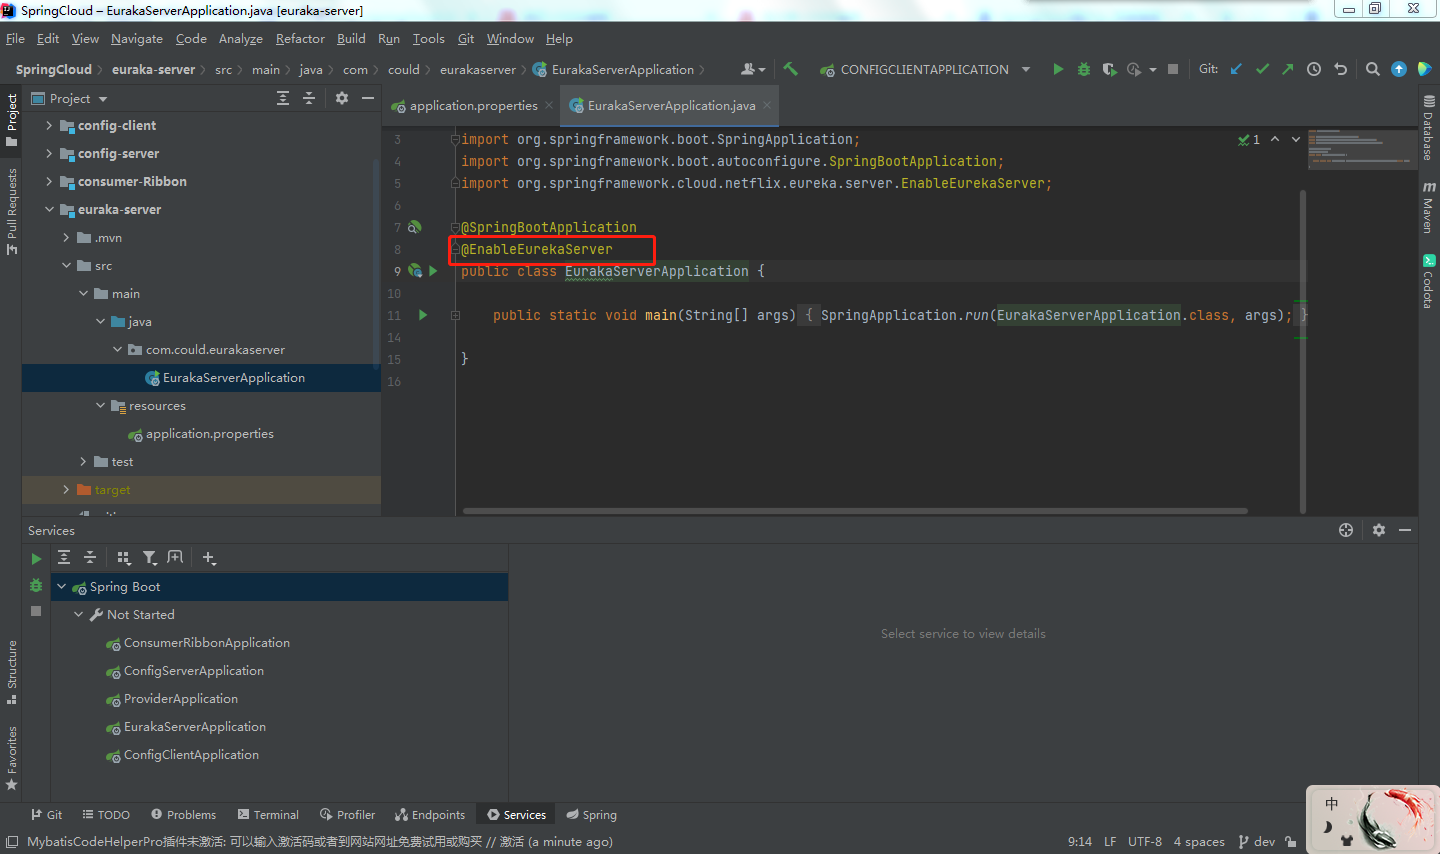1440x854 pixels.
Task: Open the Analyze menu
Action: click(241, 39)
